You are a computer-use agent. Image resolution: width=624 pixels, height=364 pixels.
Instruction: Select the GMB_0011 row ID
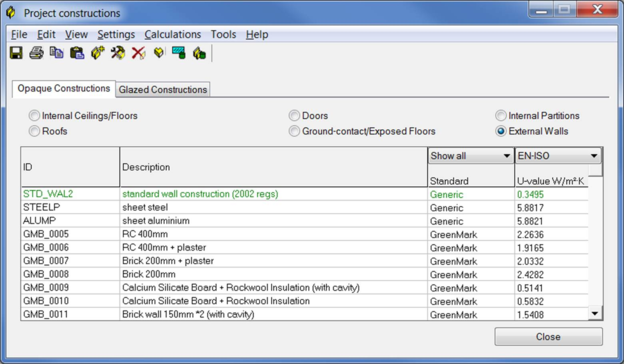click(46, 314)
